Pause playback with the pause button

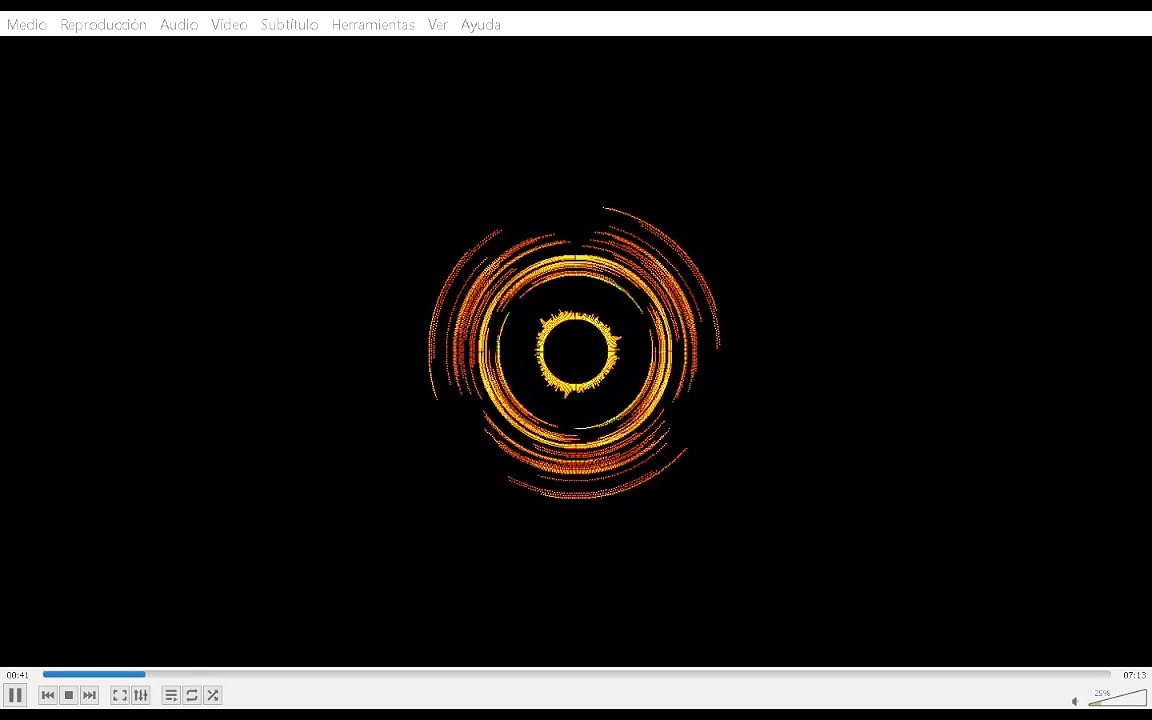[x=15, y=695]
